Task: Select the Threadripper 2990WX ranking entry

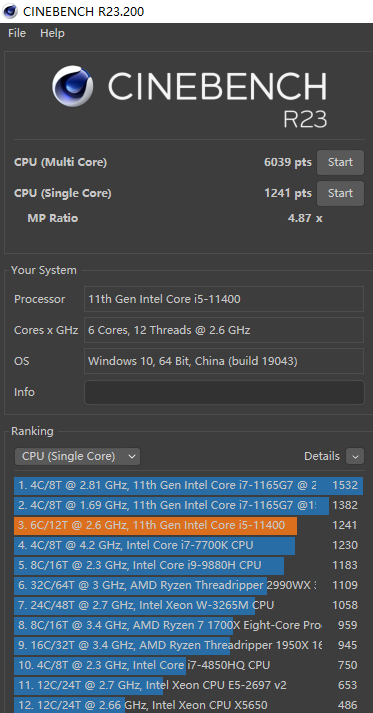Action: 188,585
